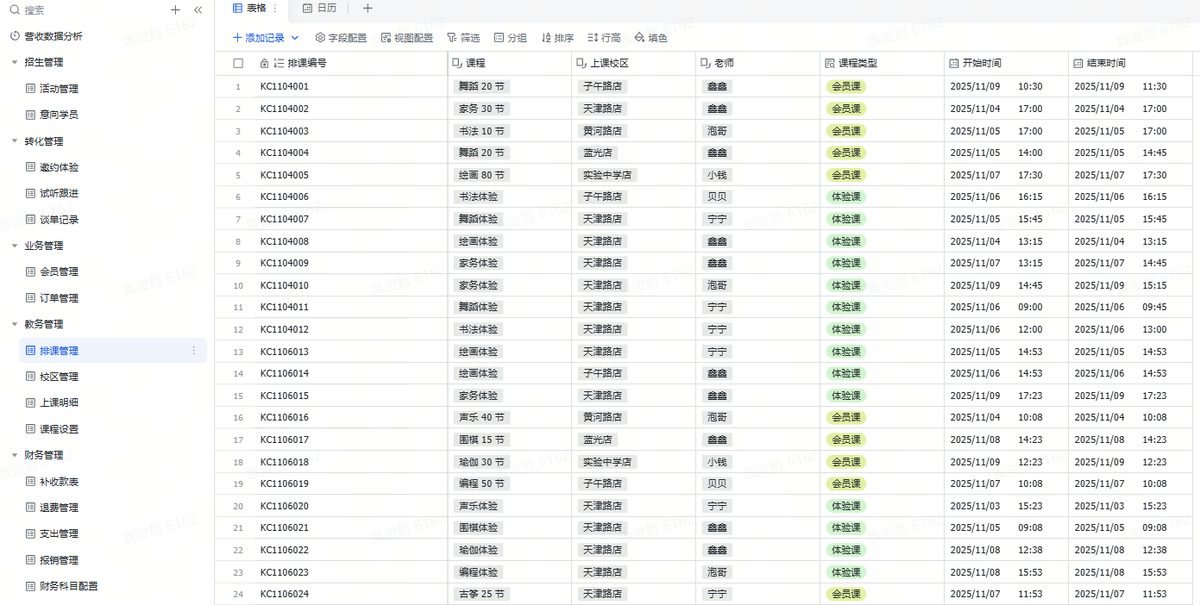Click the 搜索 search input field

tap(90, 10)
